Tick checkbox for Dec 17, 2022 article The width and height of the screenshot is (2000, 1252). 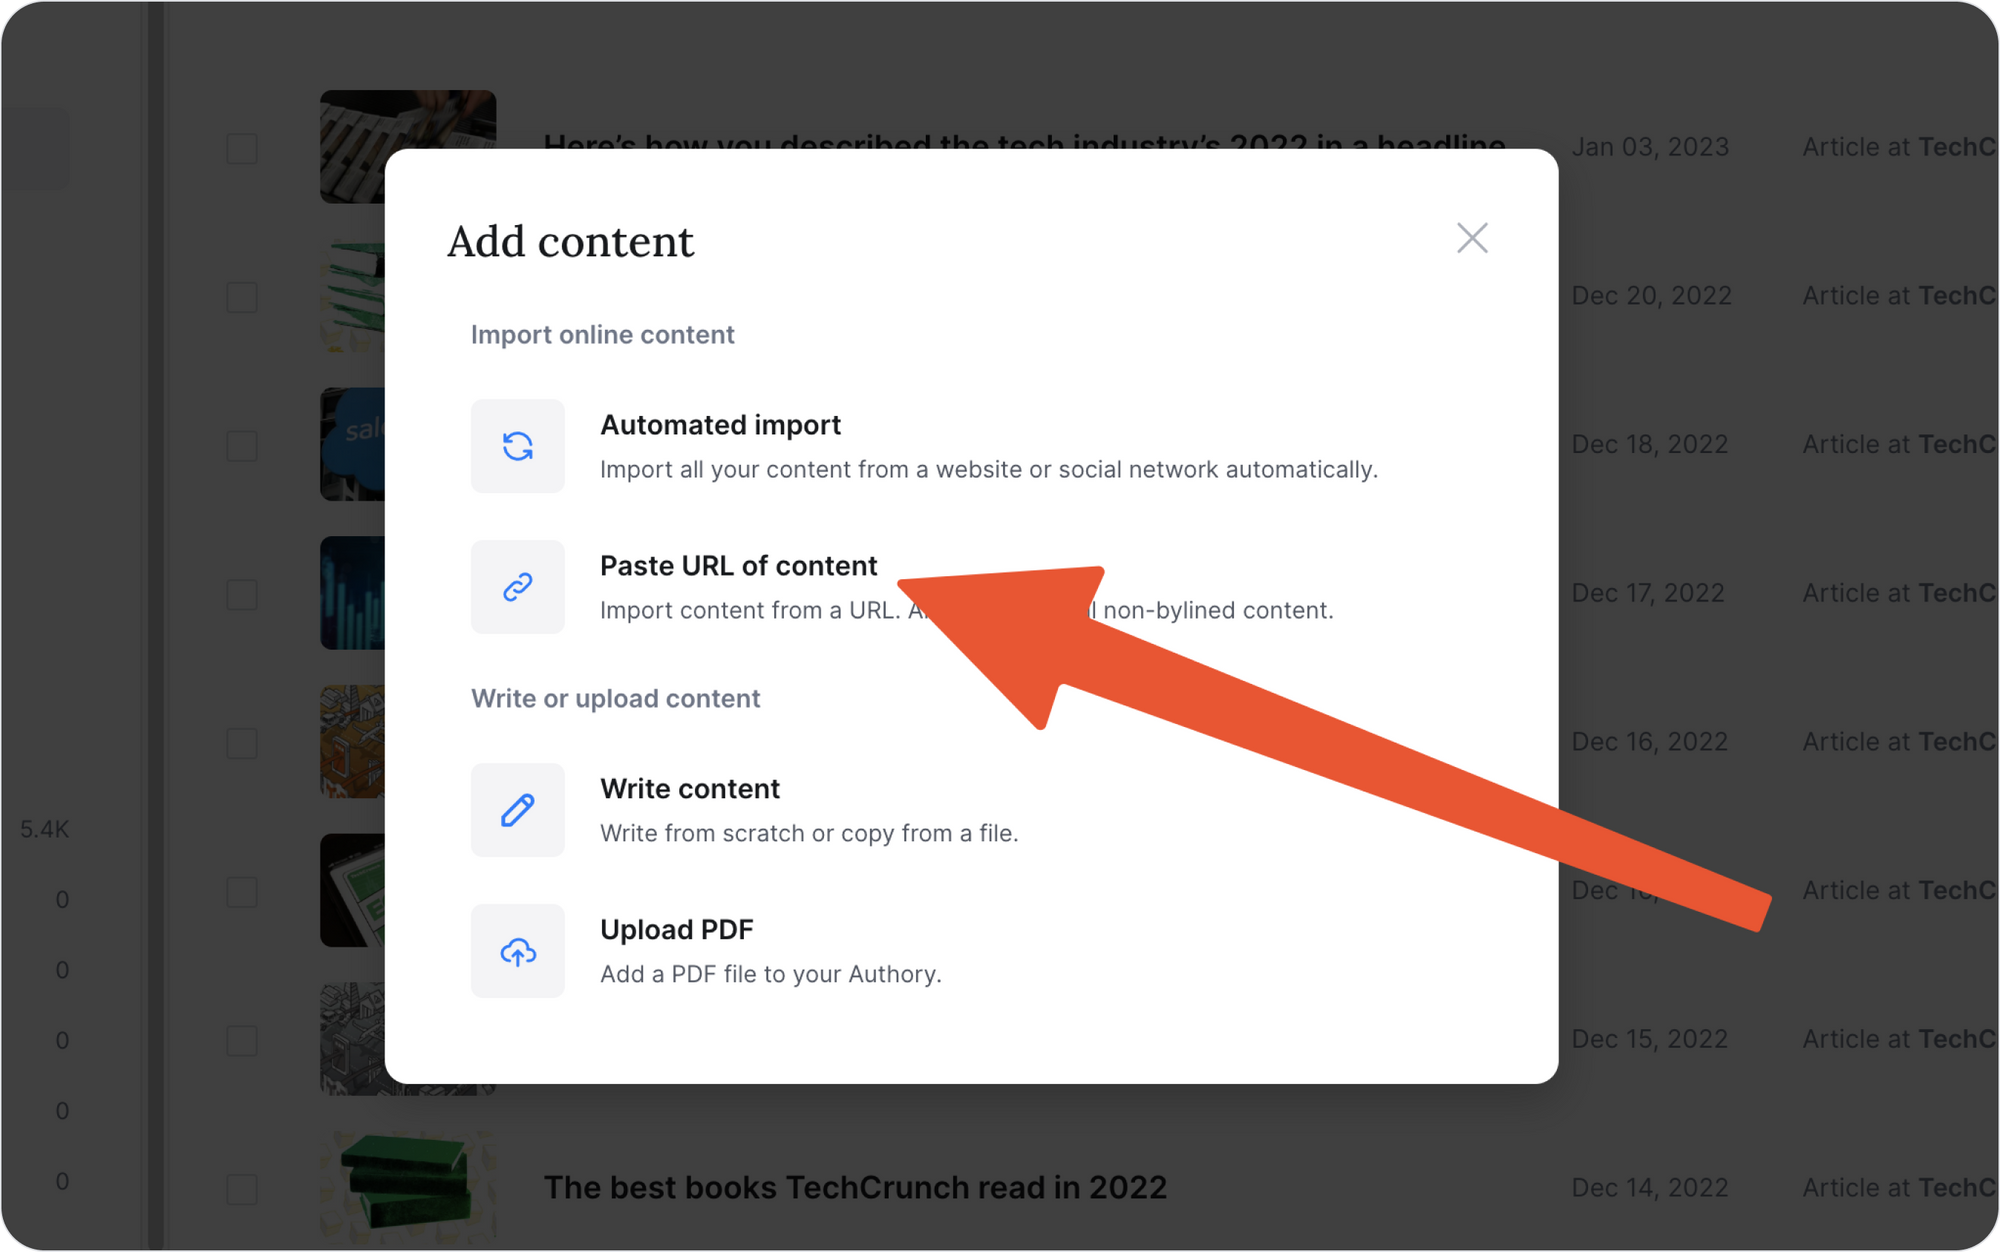pyautogui.click(x=242, y=594)
